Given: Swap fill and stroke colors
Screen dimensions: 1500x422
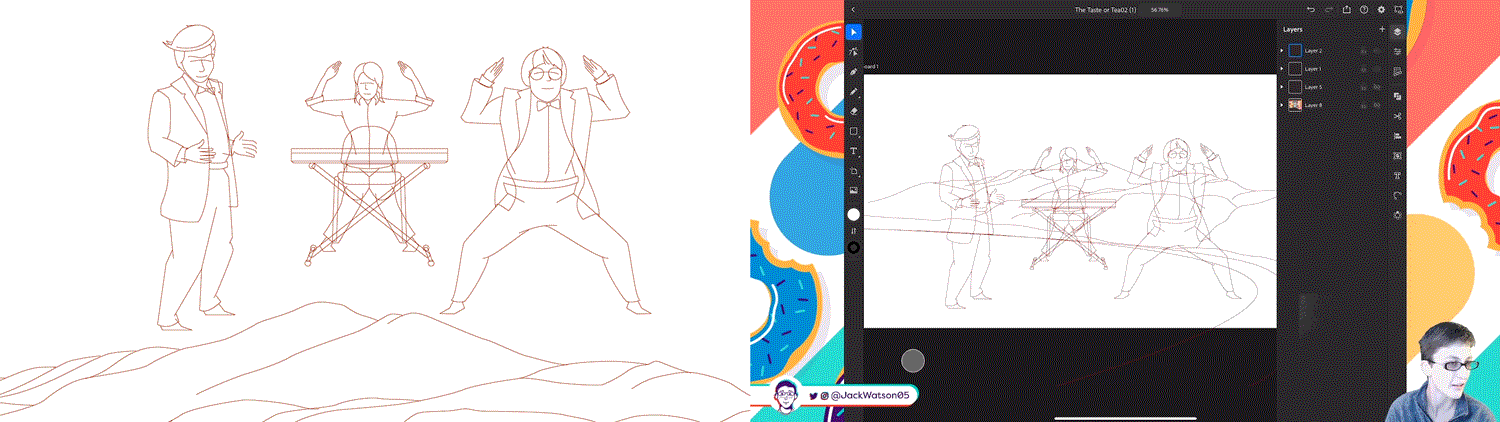Looking at the screenshot, I should tap(854, 231).
